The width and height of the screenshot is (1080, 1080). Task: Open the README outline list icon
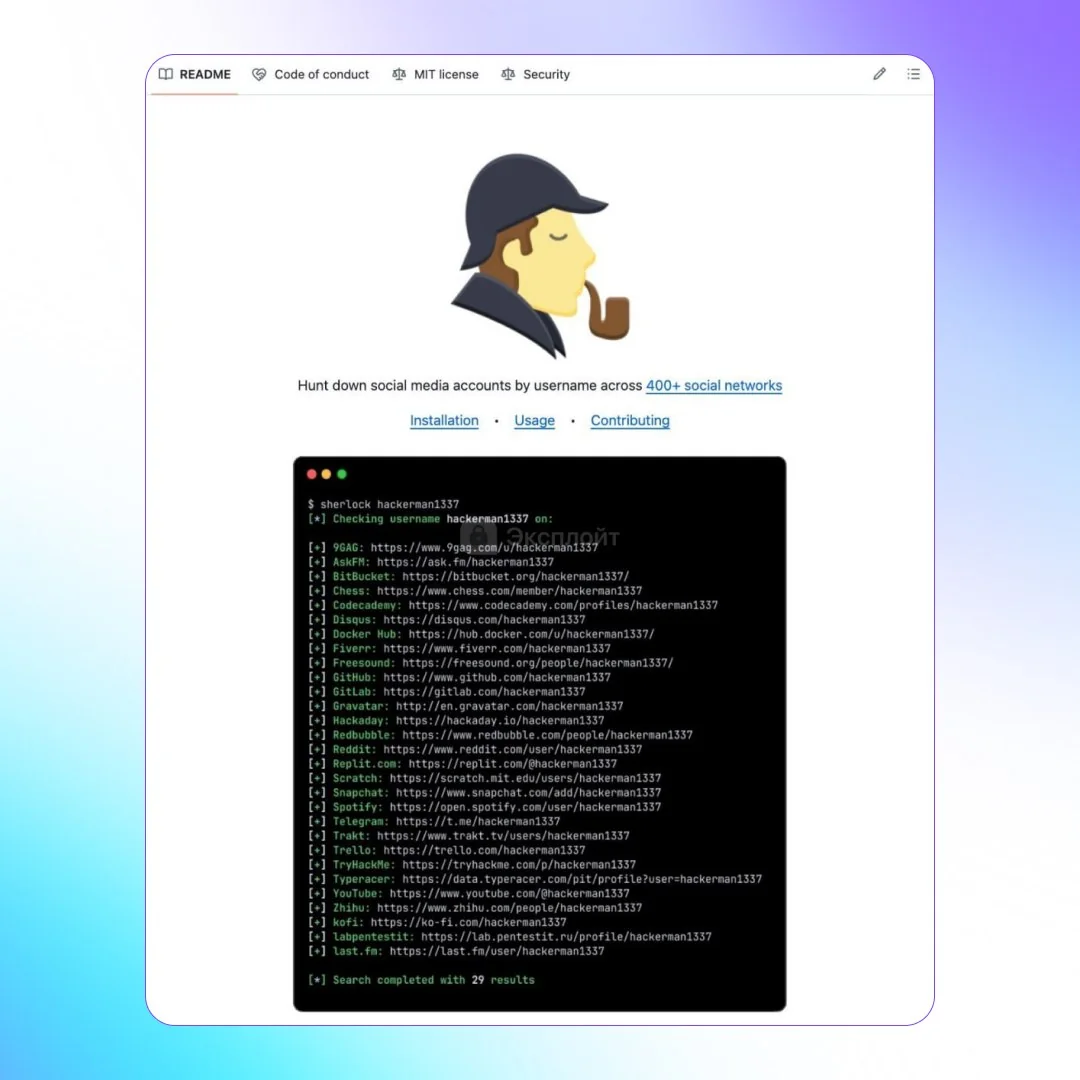coord(913,74)
